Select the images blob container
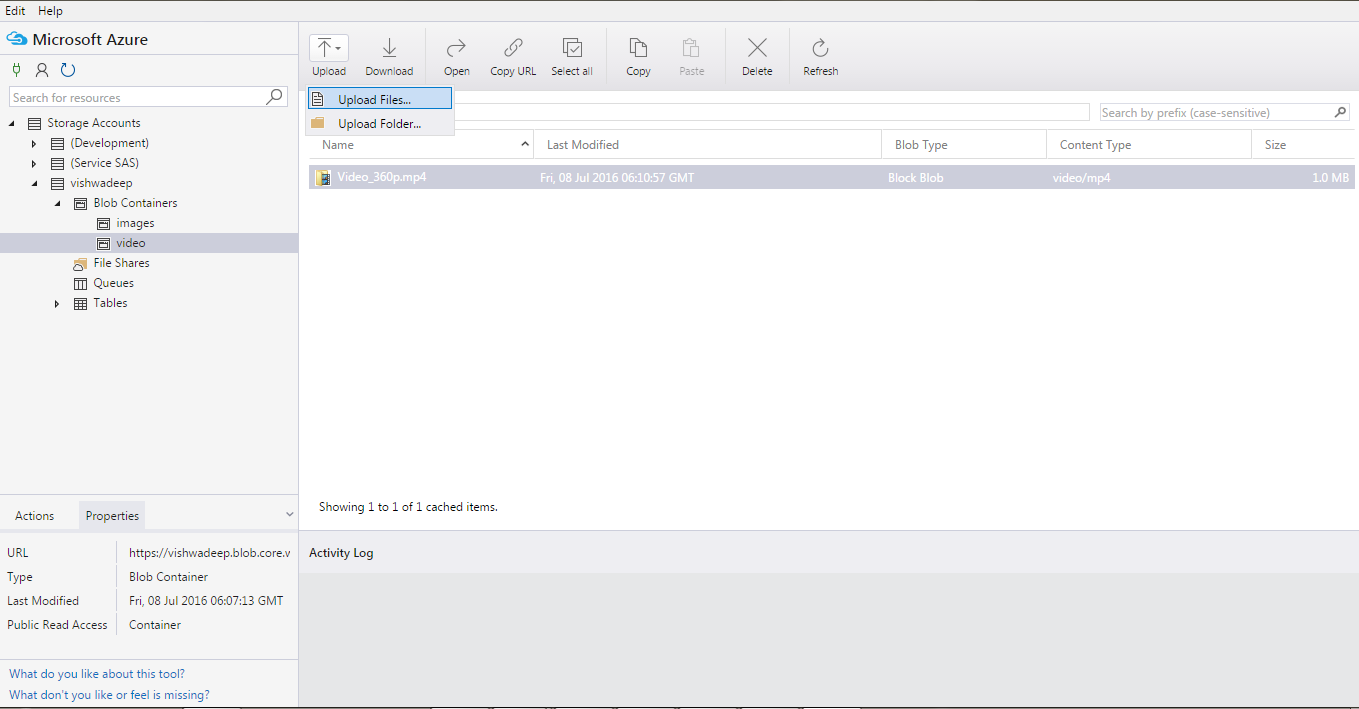 (x=135, y=223)
